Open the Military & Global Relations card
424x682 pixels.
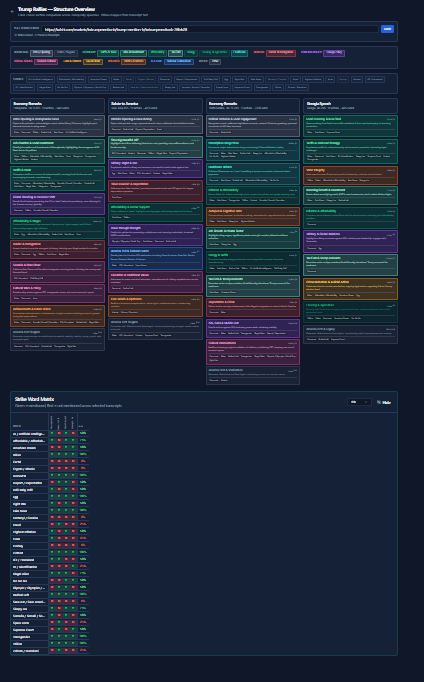(x=350, y=241)
